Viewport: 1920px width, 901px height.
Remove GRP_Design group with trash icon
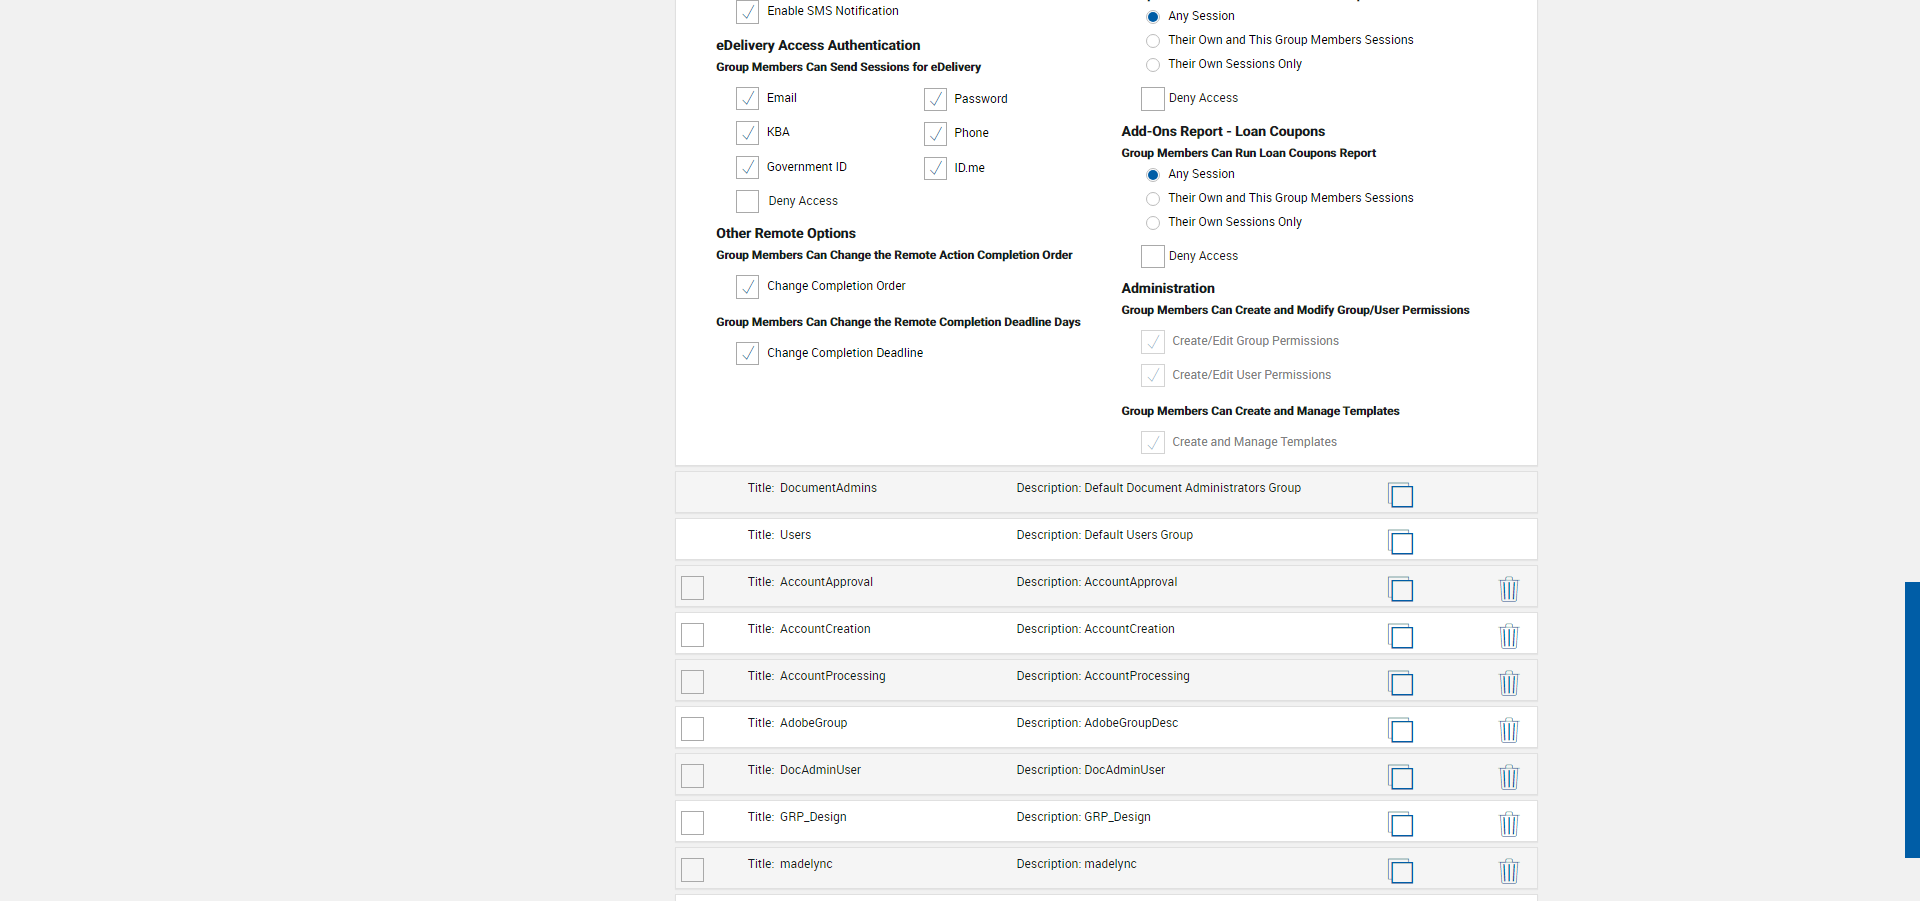1509,824
